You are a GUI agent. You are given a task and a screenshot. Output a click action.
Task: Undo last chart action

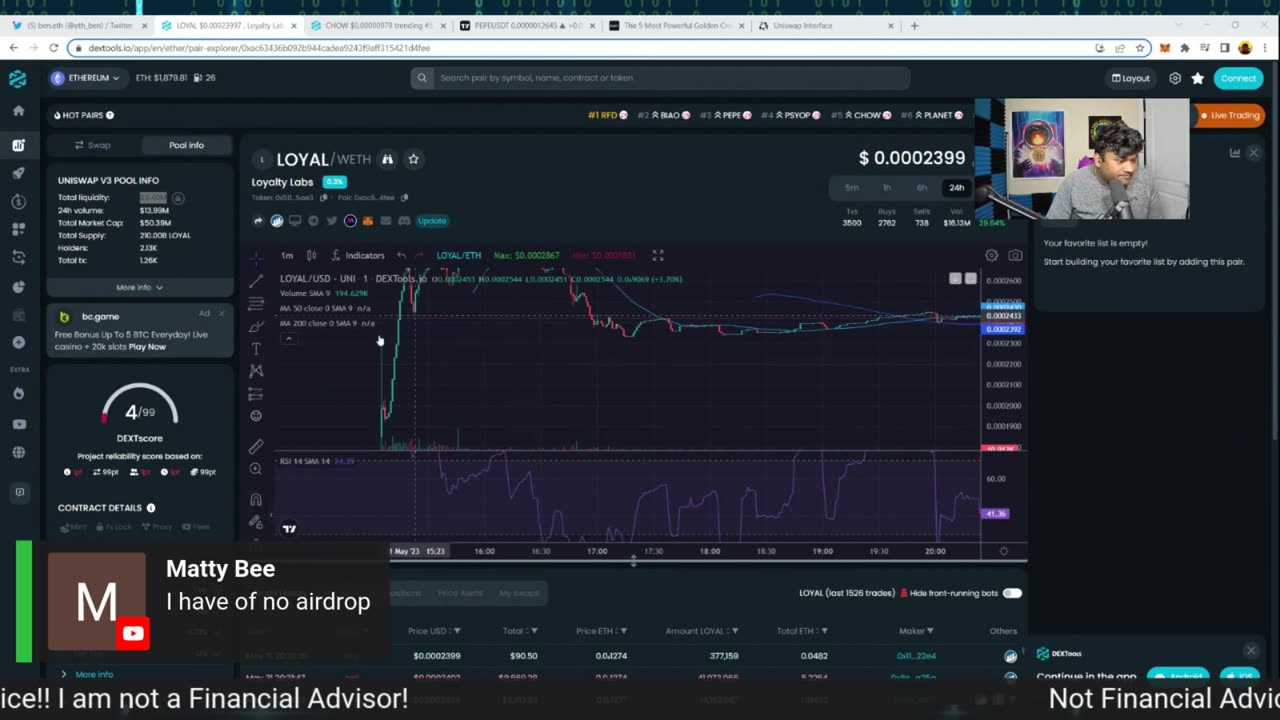pyautogui.click(x=401, y=255)
